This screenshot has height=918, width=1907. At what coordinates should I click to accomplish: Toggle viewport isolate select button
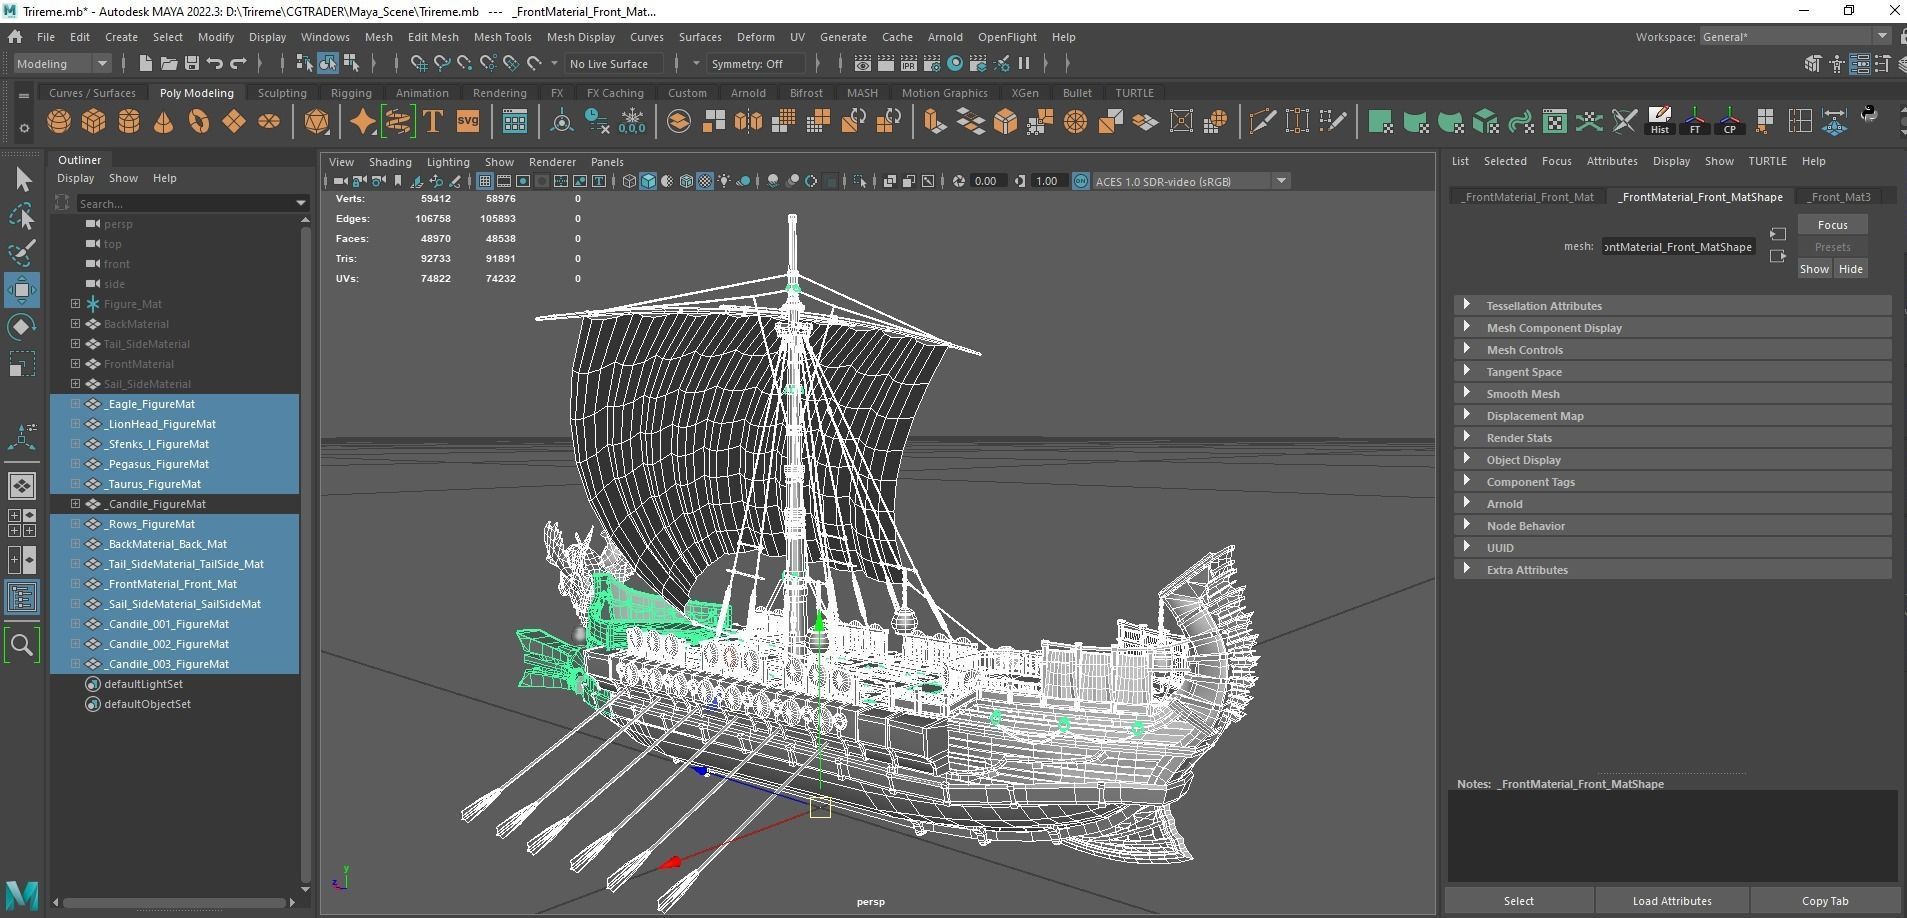click(860, 181)
